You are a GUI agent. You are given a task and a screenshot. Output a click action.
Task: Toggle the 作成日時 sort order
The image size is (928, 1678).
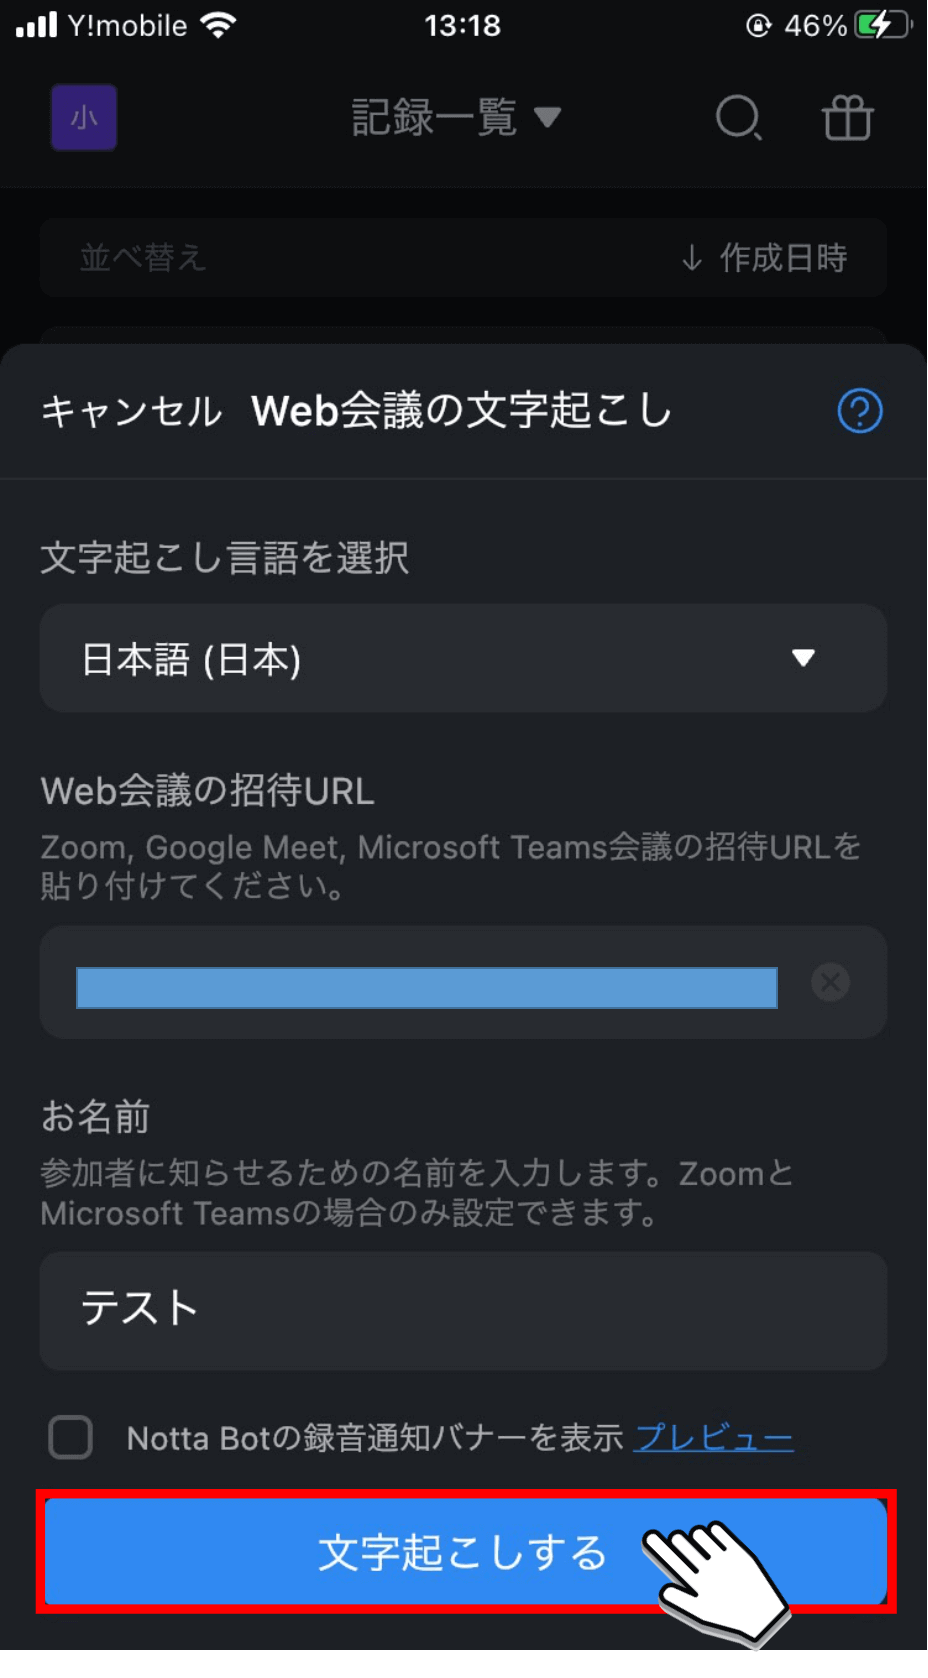[764, 258]
